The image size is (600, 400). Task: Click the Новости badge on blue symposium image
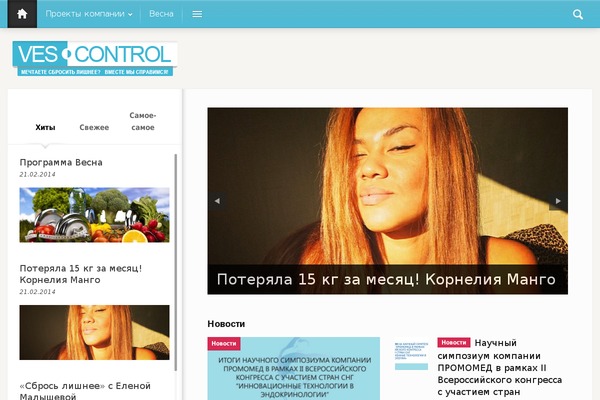(x=224, y=344)
